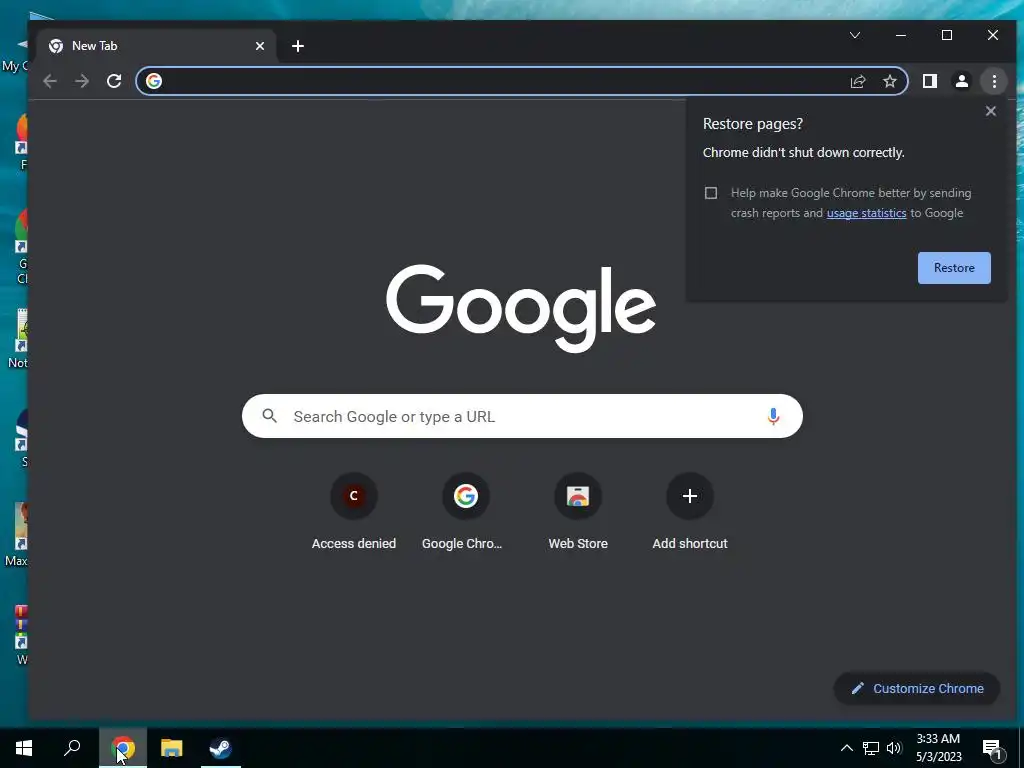
Task: Open the share this page icon
Action: coord(858,81)
